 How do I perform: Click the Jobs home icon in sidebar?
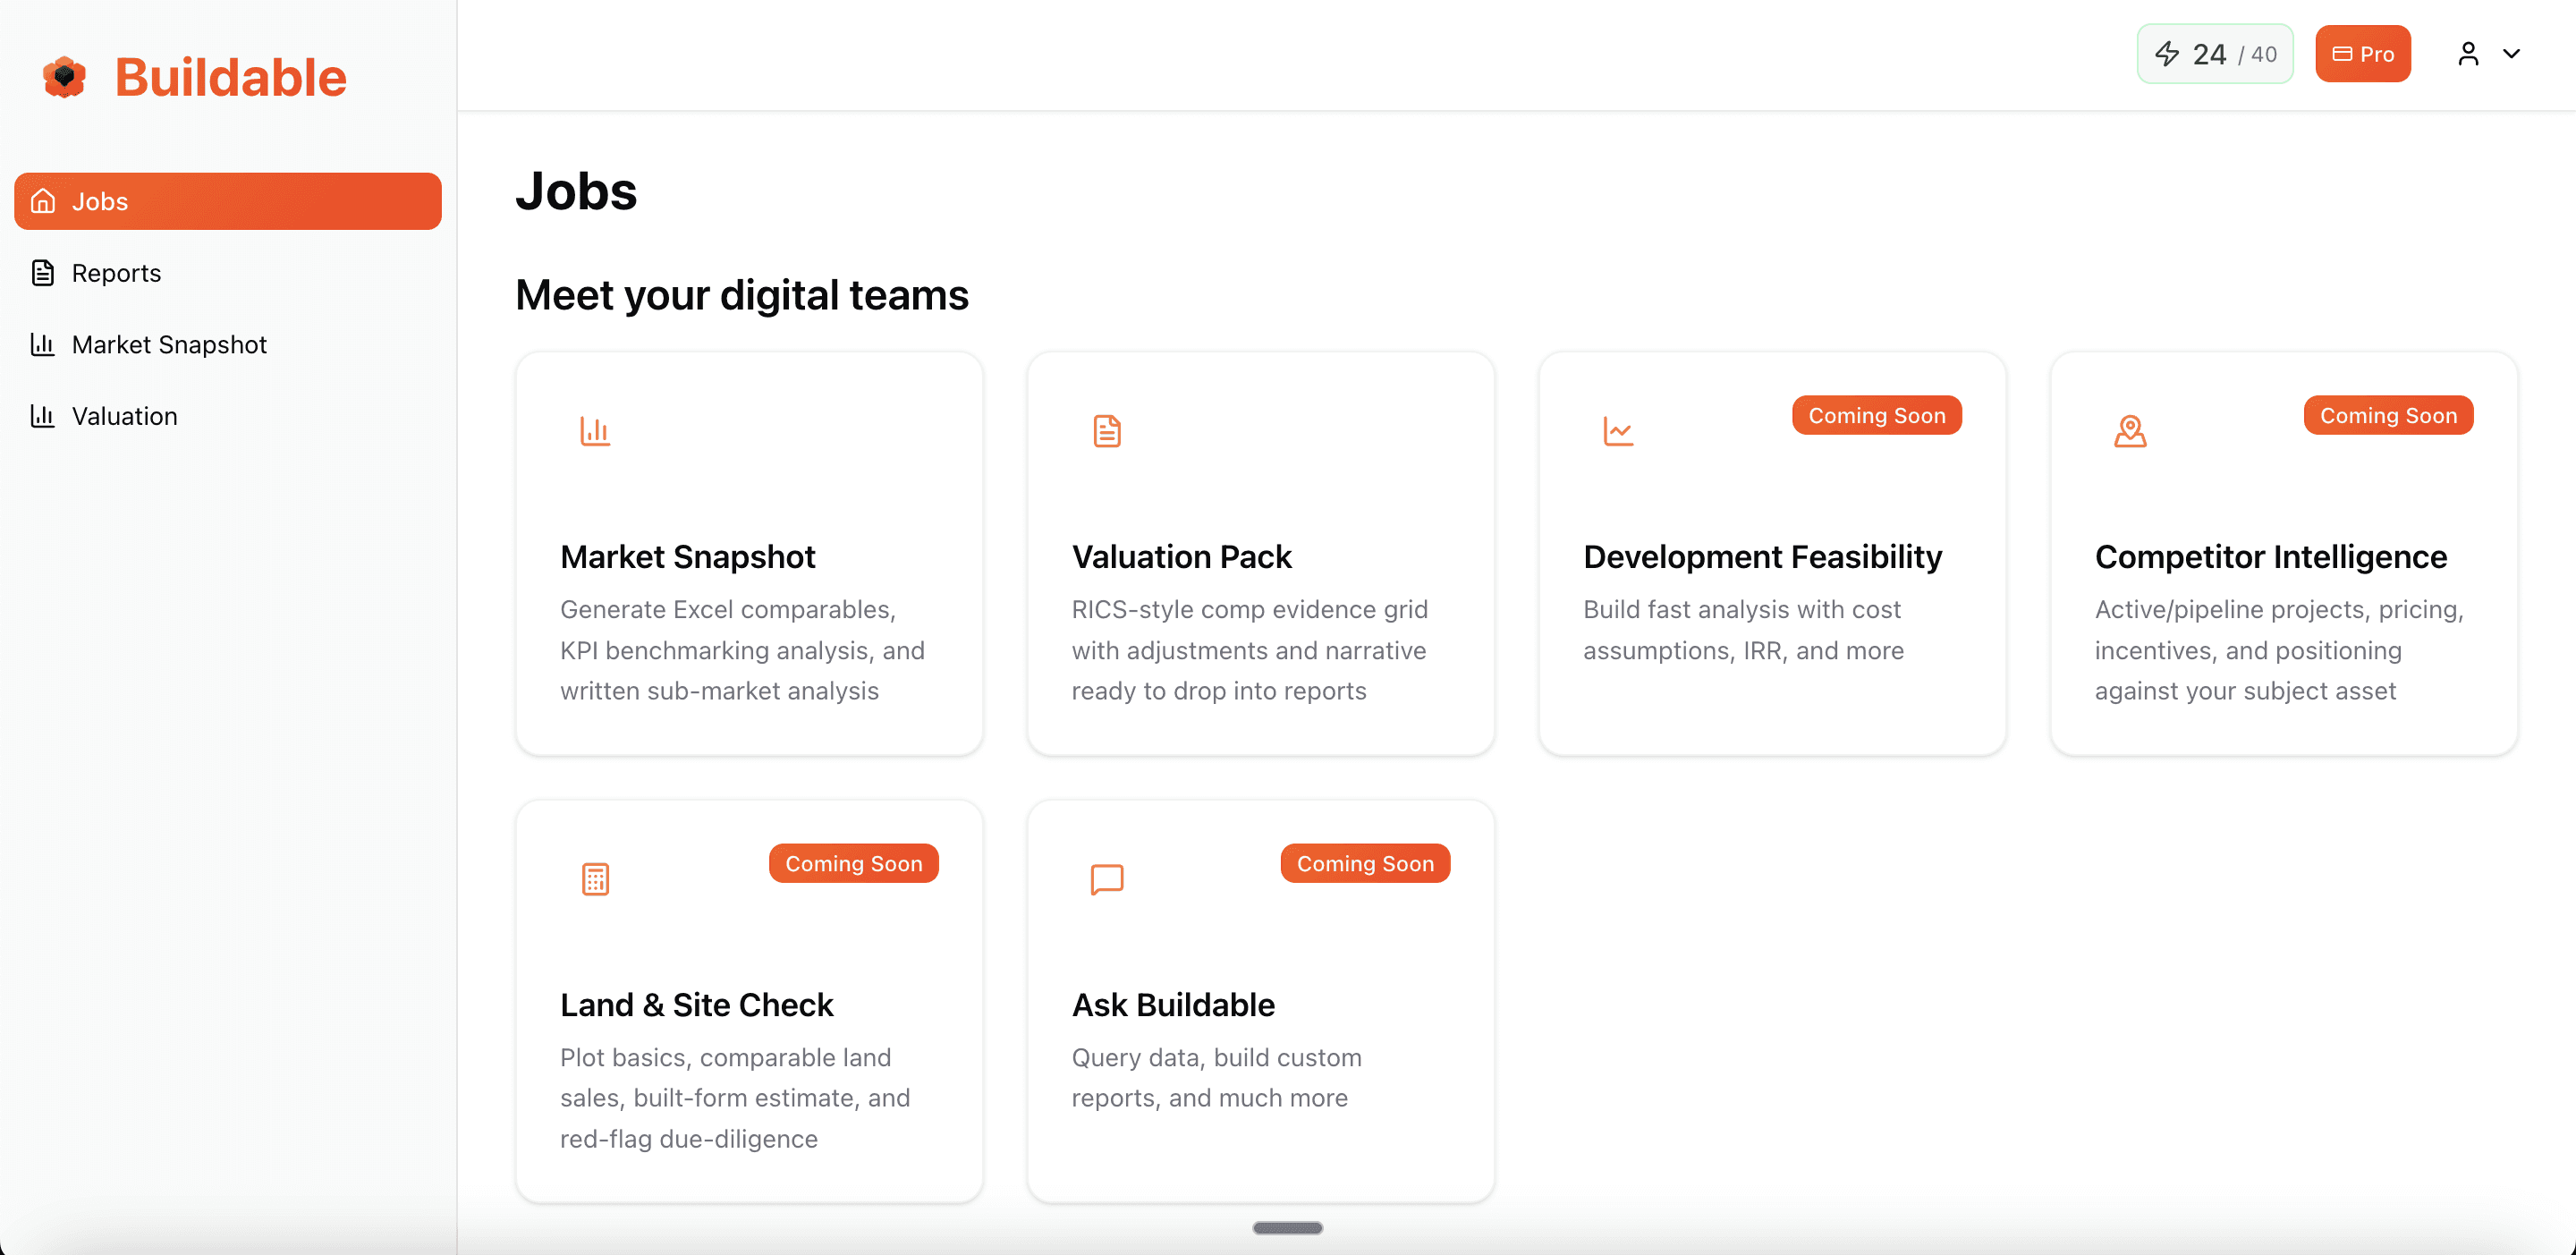point(43,201)
